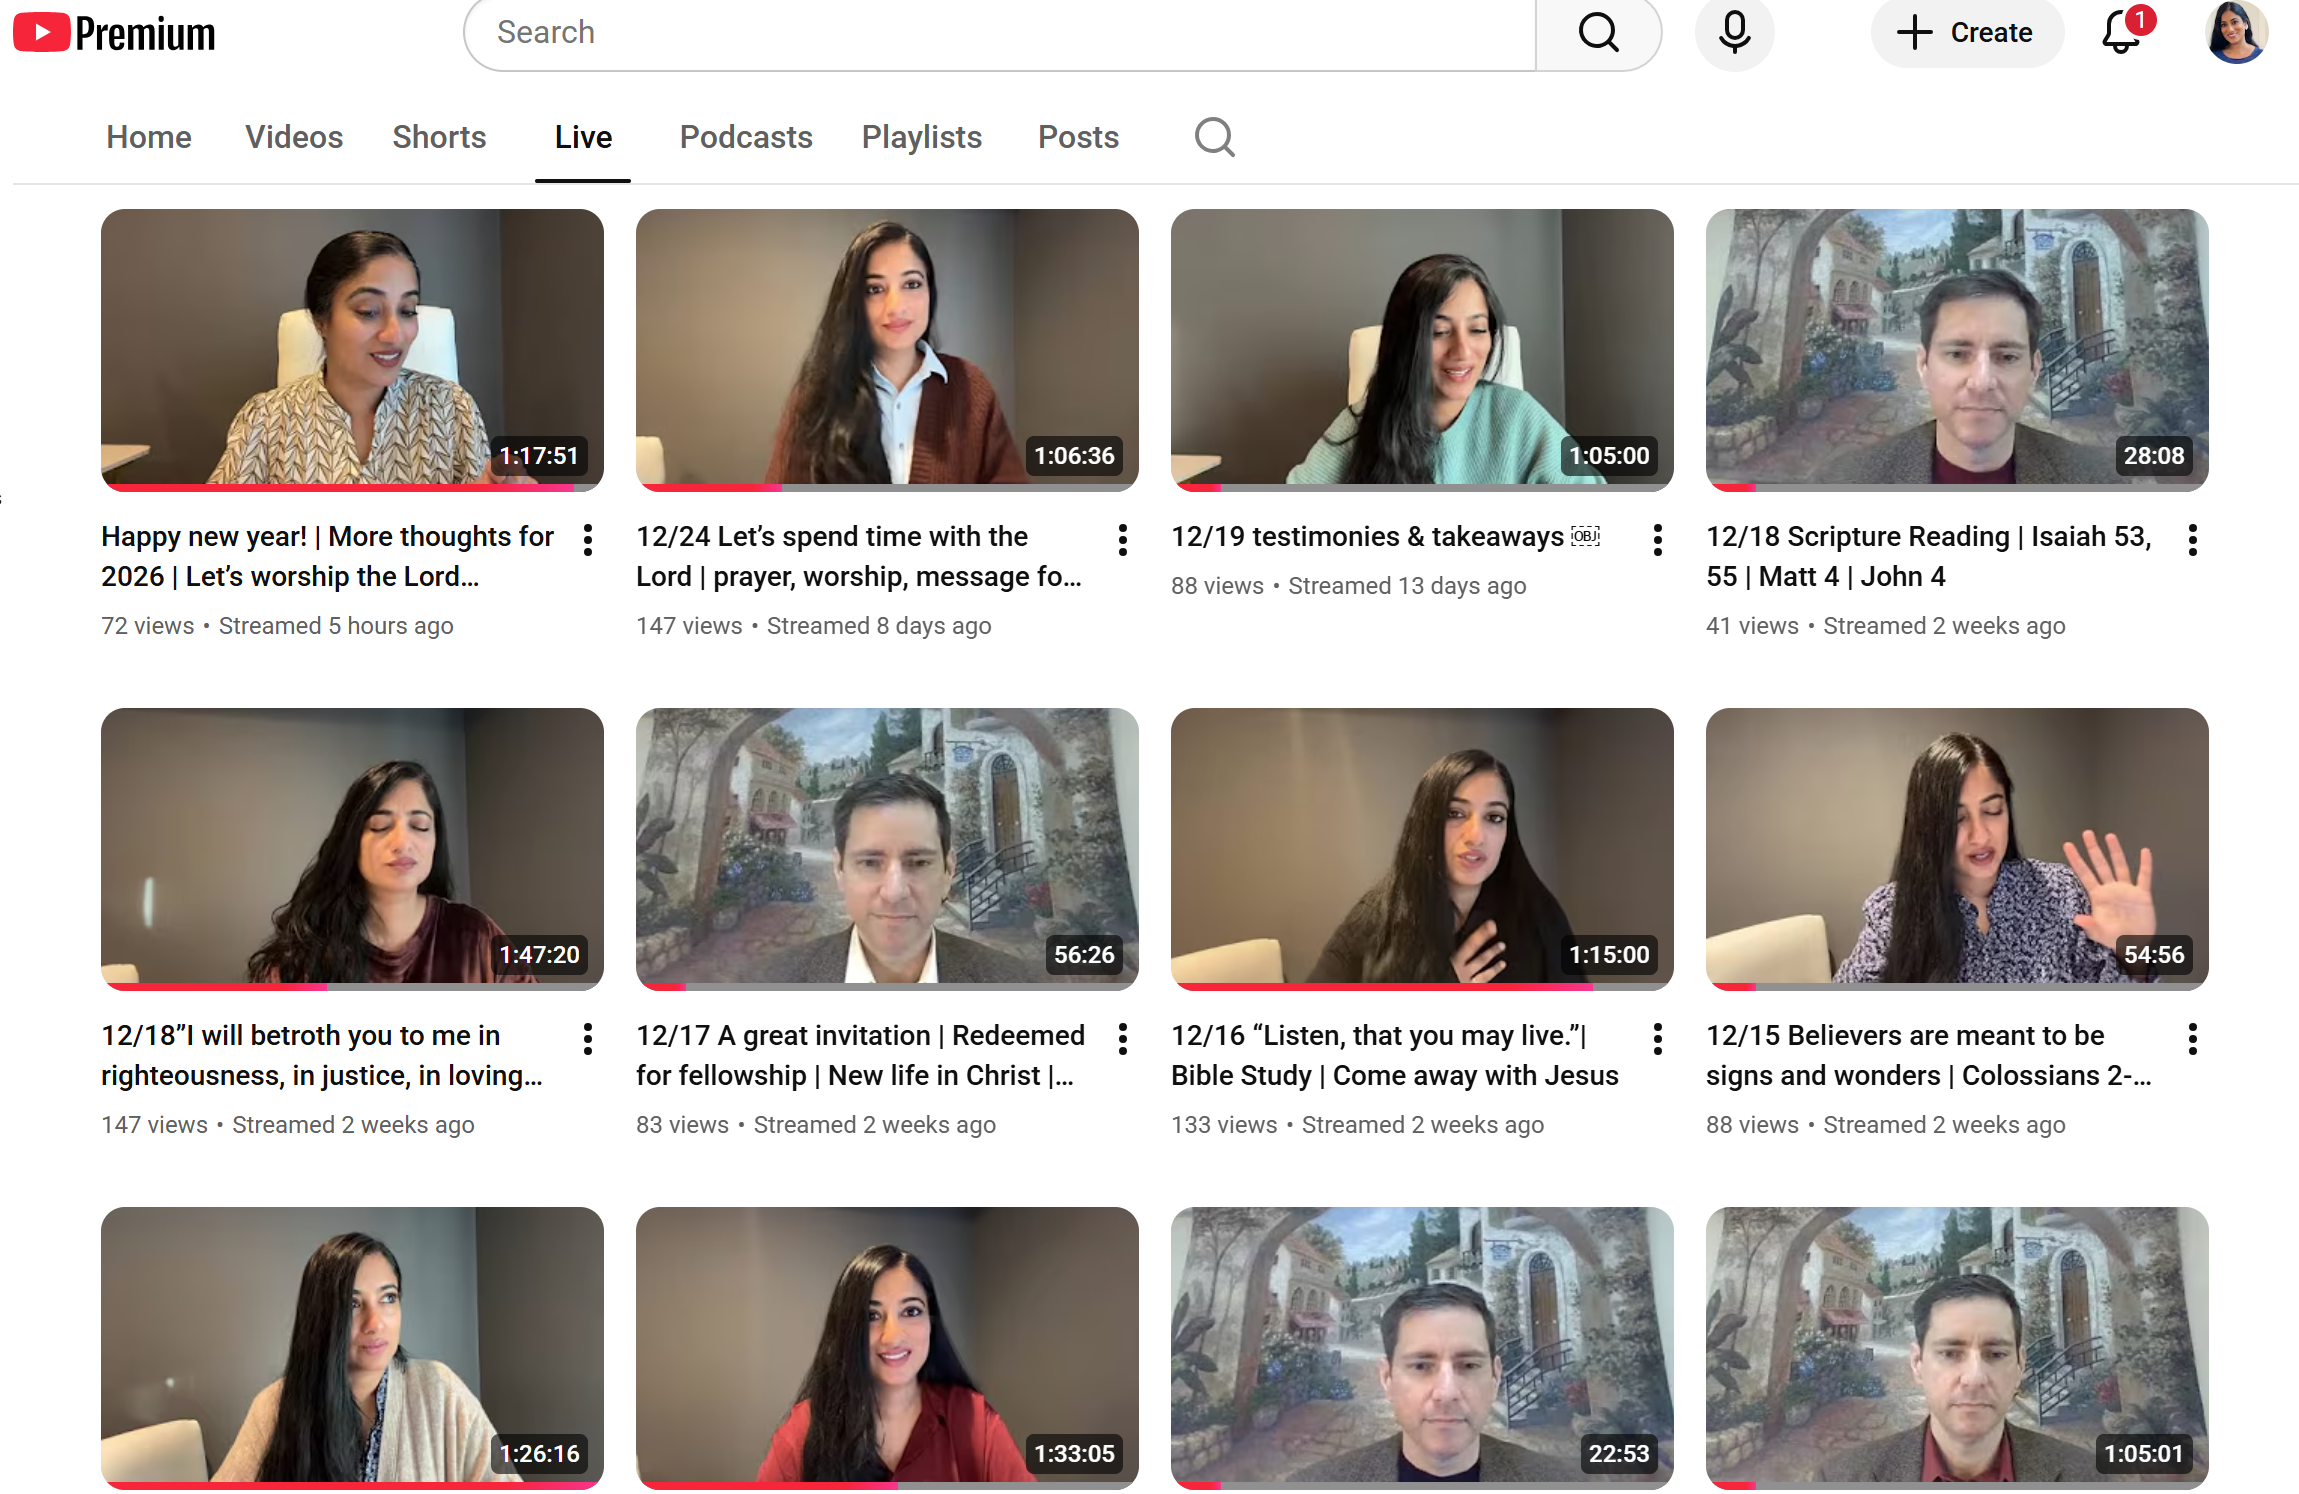Viewport: 2299px width, 1494px height.
Task: Open three-dot menu for 12/18 Scripture Reading
Action: 2192,540
